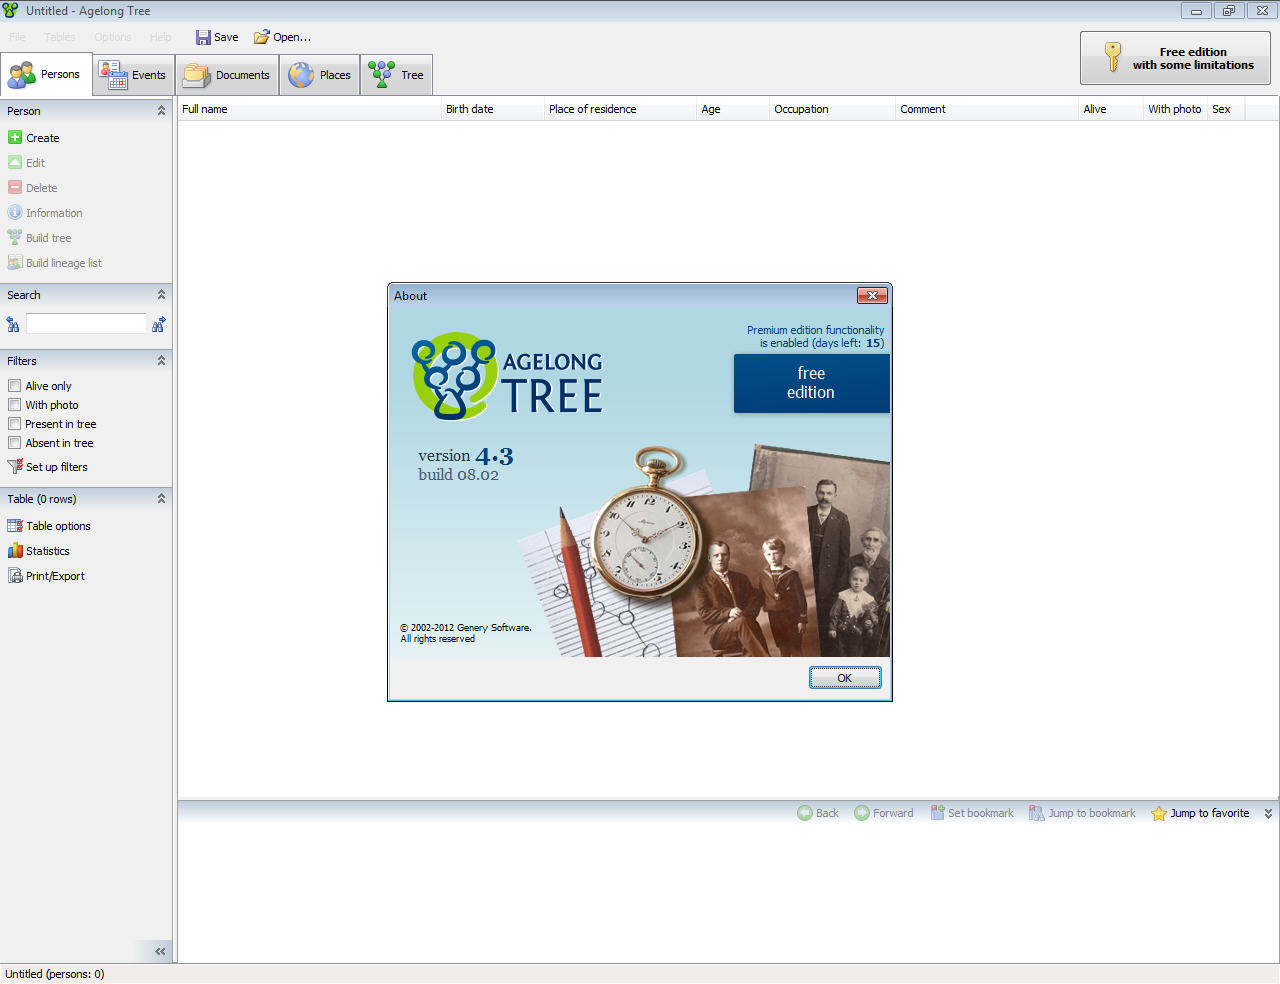The height and width of the screenshot is (984, 1280).
Task: Switch to the Tree tab
Action: tap(397, 75)
